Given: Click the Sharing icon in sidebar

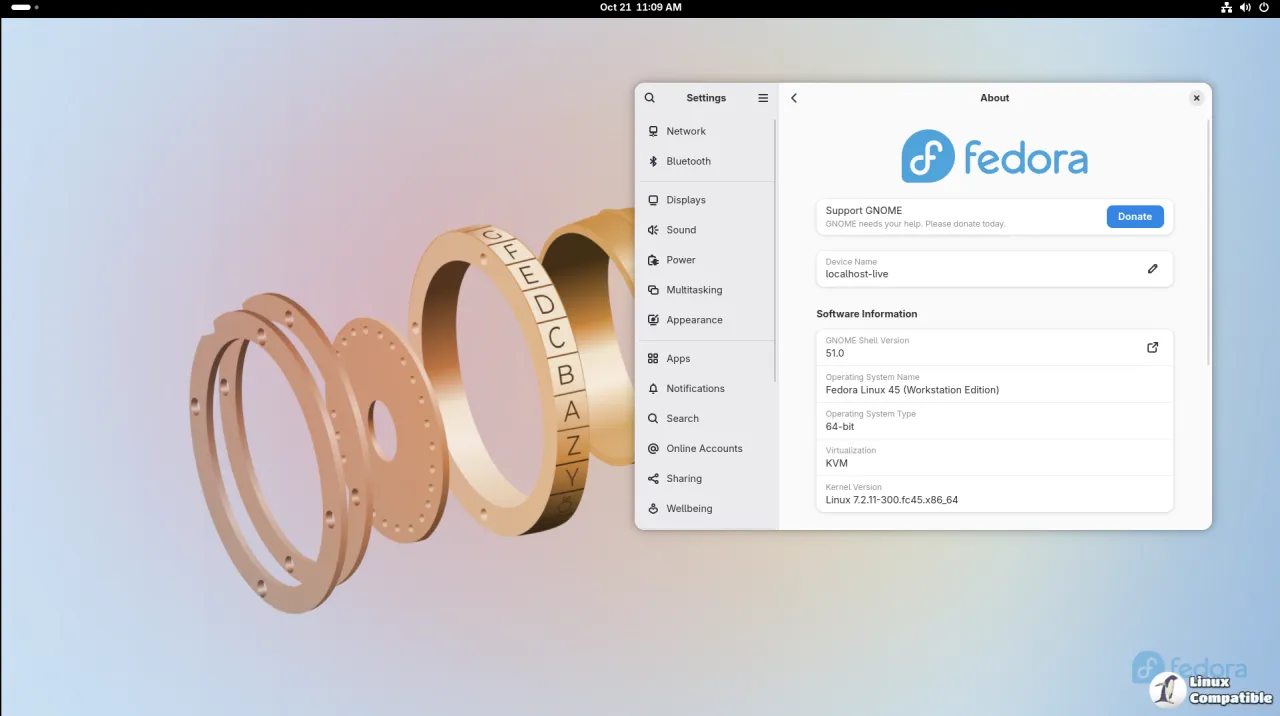Looking at the screenshot, I should (653, 478).
